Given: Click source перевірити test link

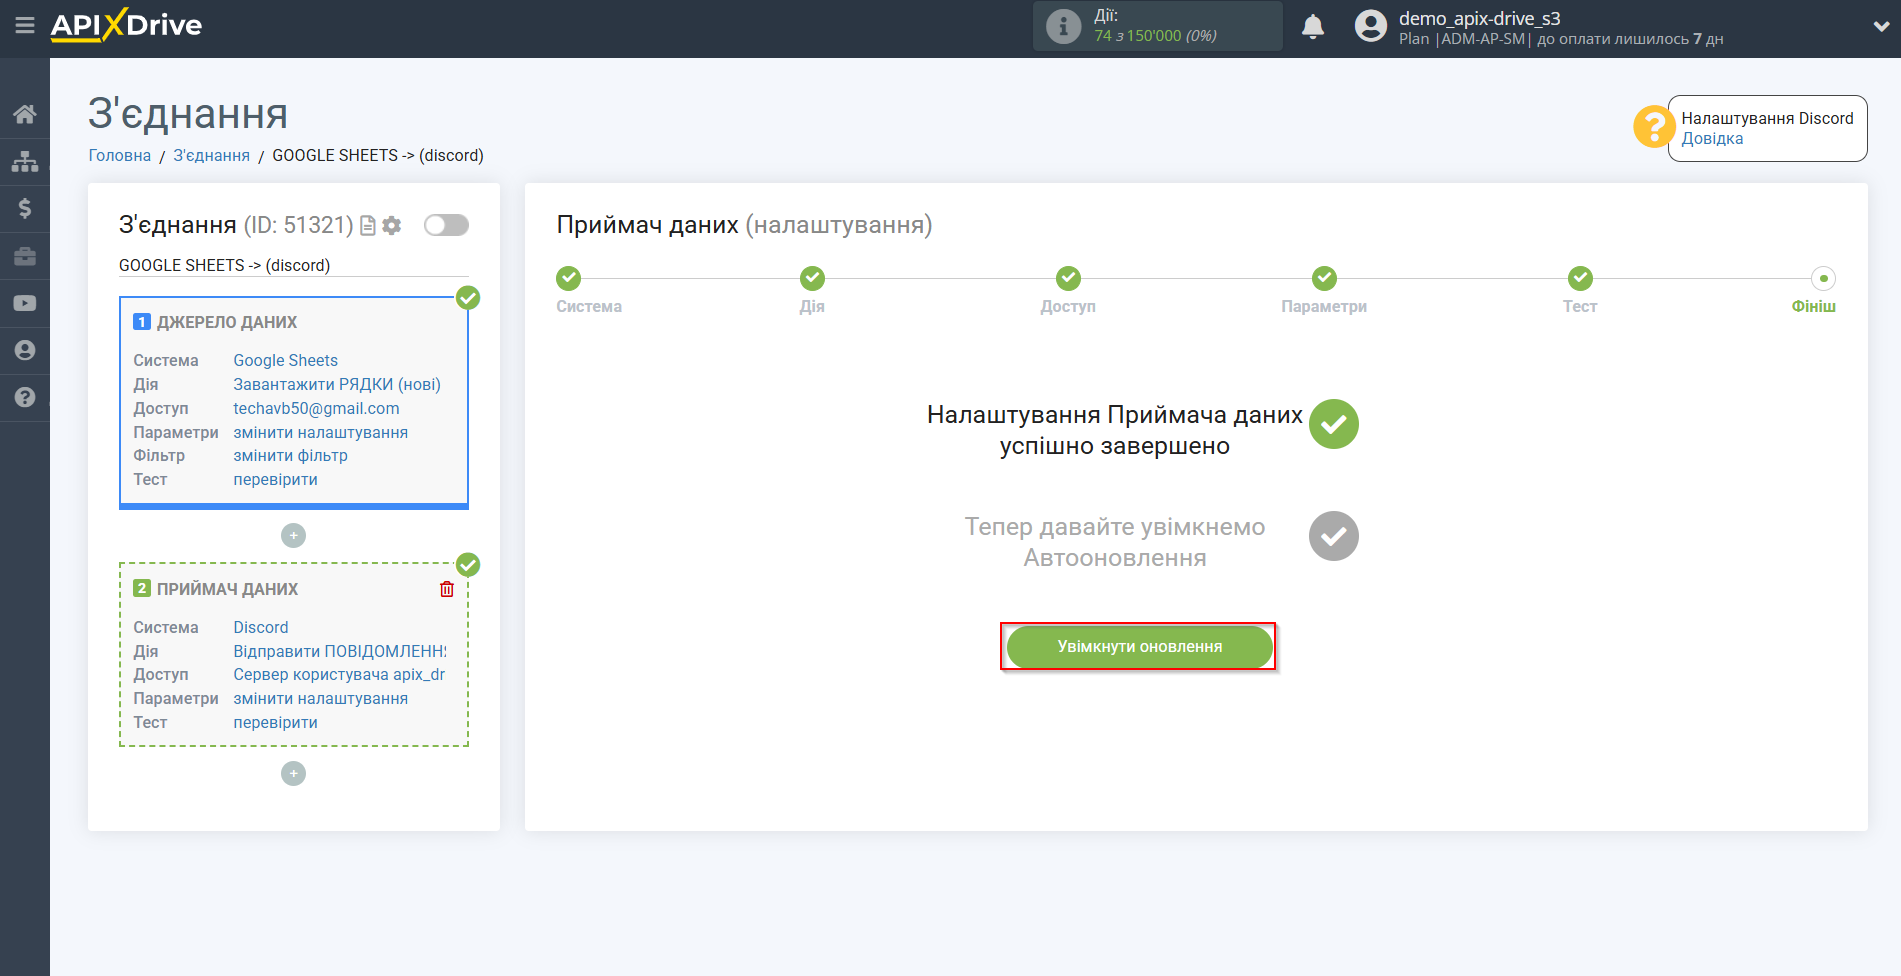Looking at the screenshot, I should pos(276,479).
